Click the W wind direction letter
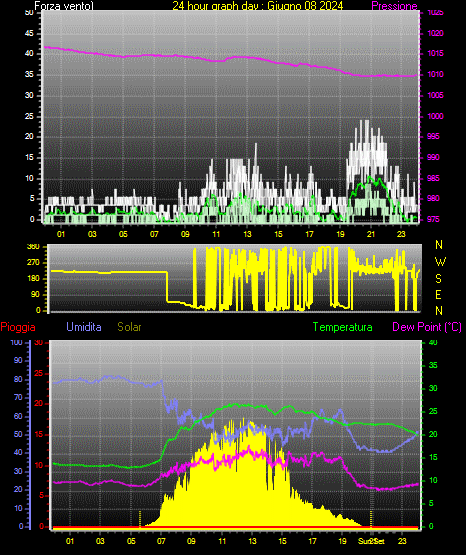This screenshot has width=466, height=555. 440,262
